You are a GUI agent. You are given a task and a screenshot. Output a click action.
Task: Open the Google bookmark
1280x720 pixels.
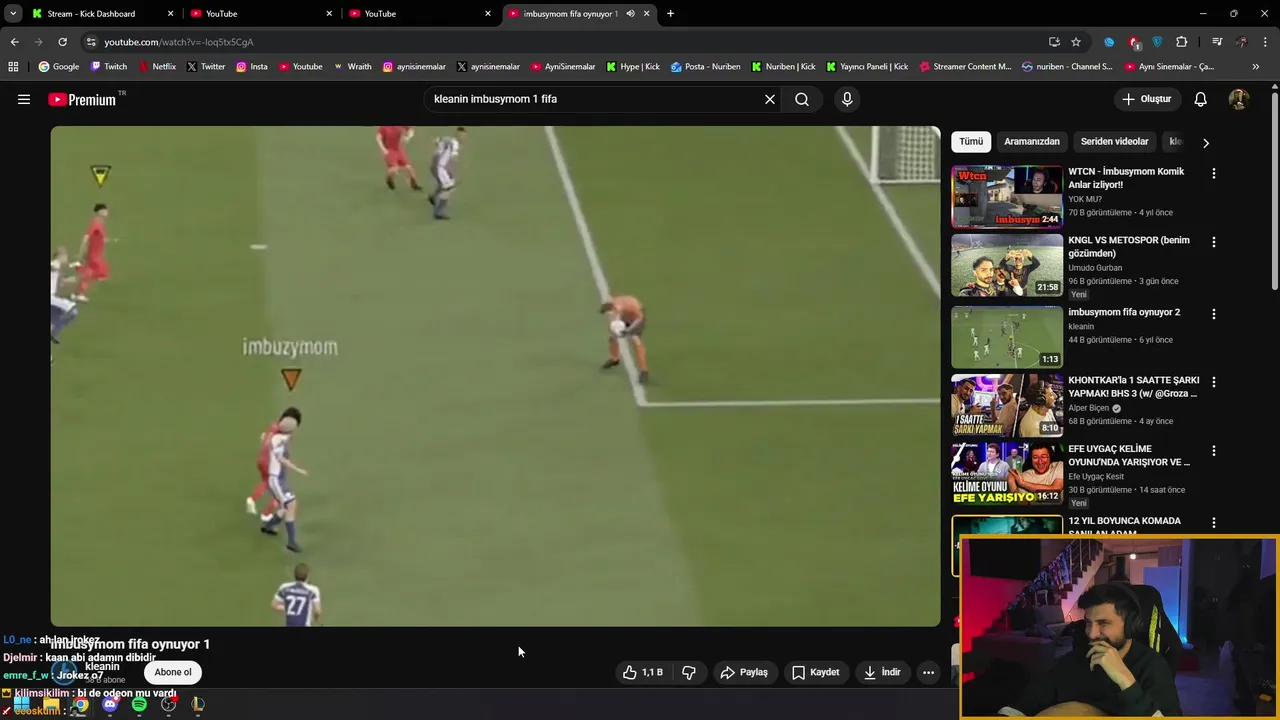point(58,67)
